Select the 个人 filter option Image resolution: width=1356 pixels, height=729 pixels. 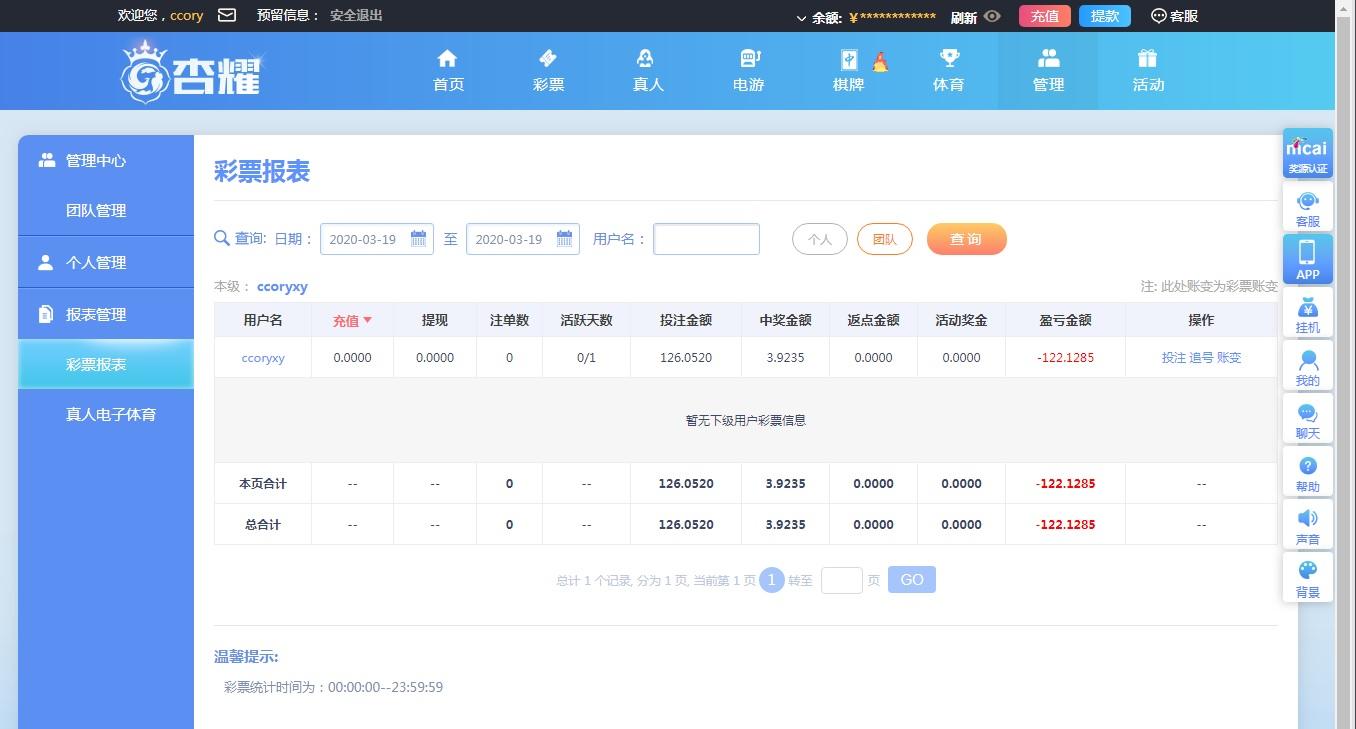coord(819,239)
